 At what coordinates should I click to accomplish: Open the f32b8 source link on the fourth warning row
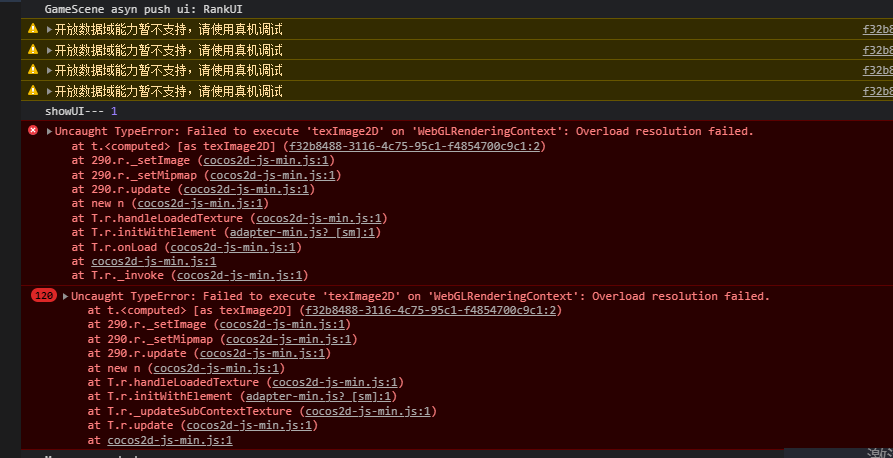(x=877, y=91)
